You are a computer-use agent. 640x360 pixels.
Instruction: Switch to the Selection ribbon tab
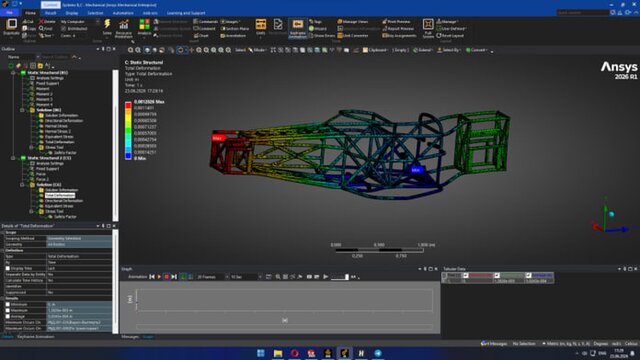coord(96,13)
